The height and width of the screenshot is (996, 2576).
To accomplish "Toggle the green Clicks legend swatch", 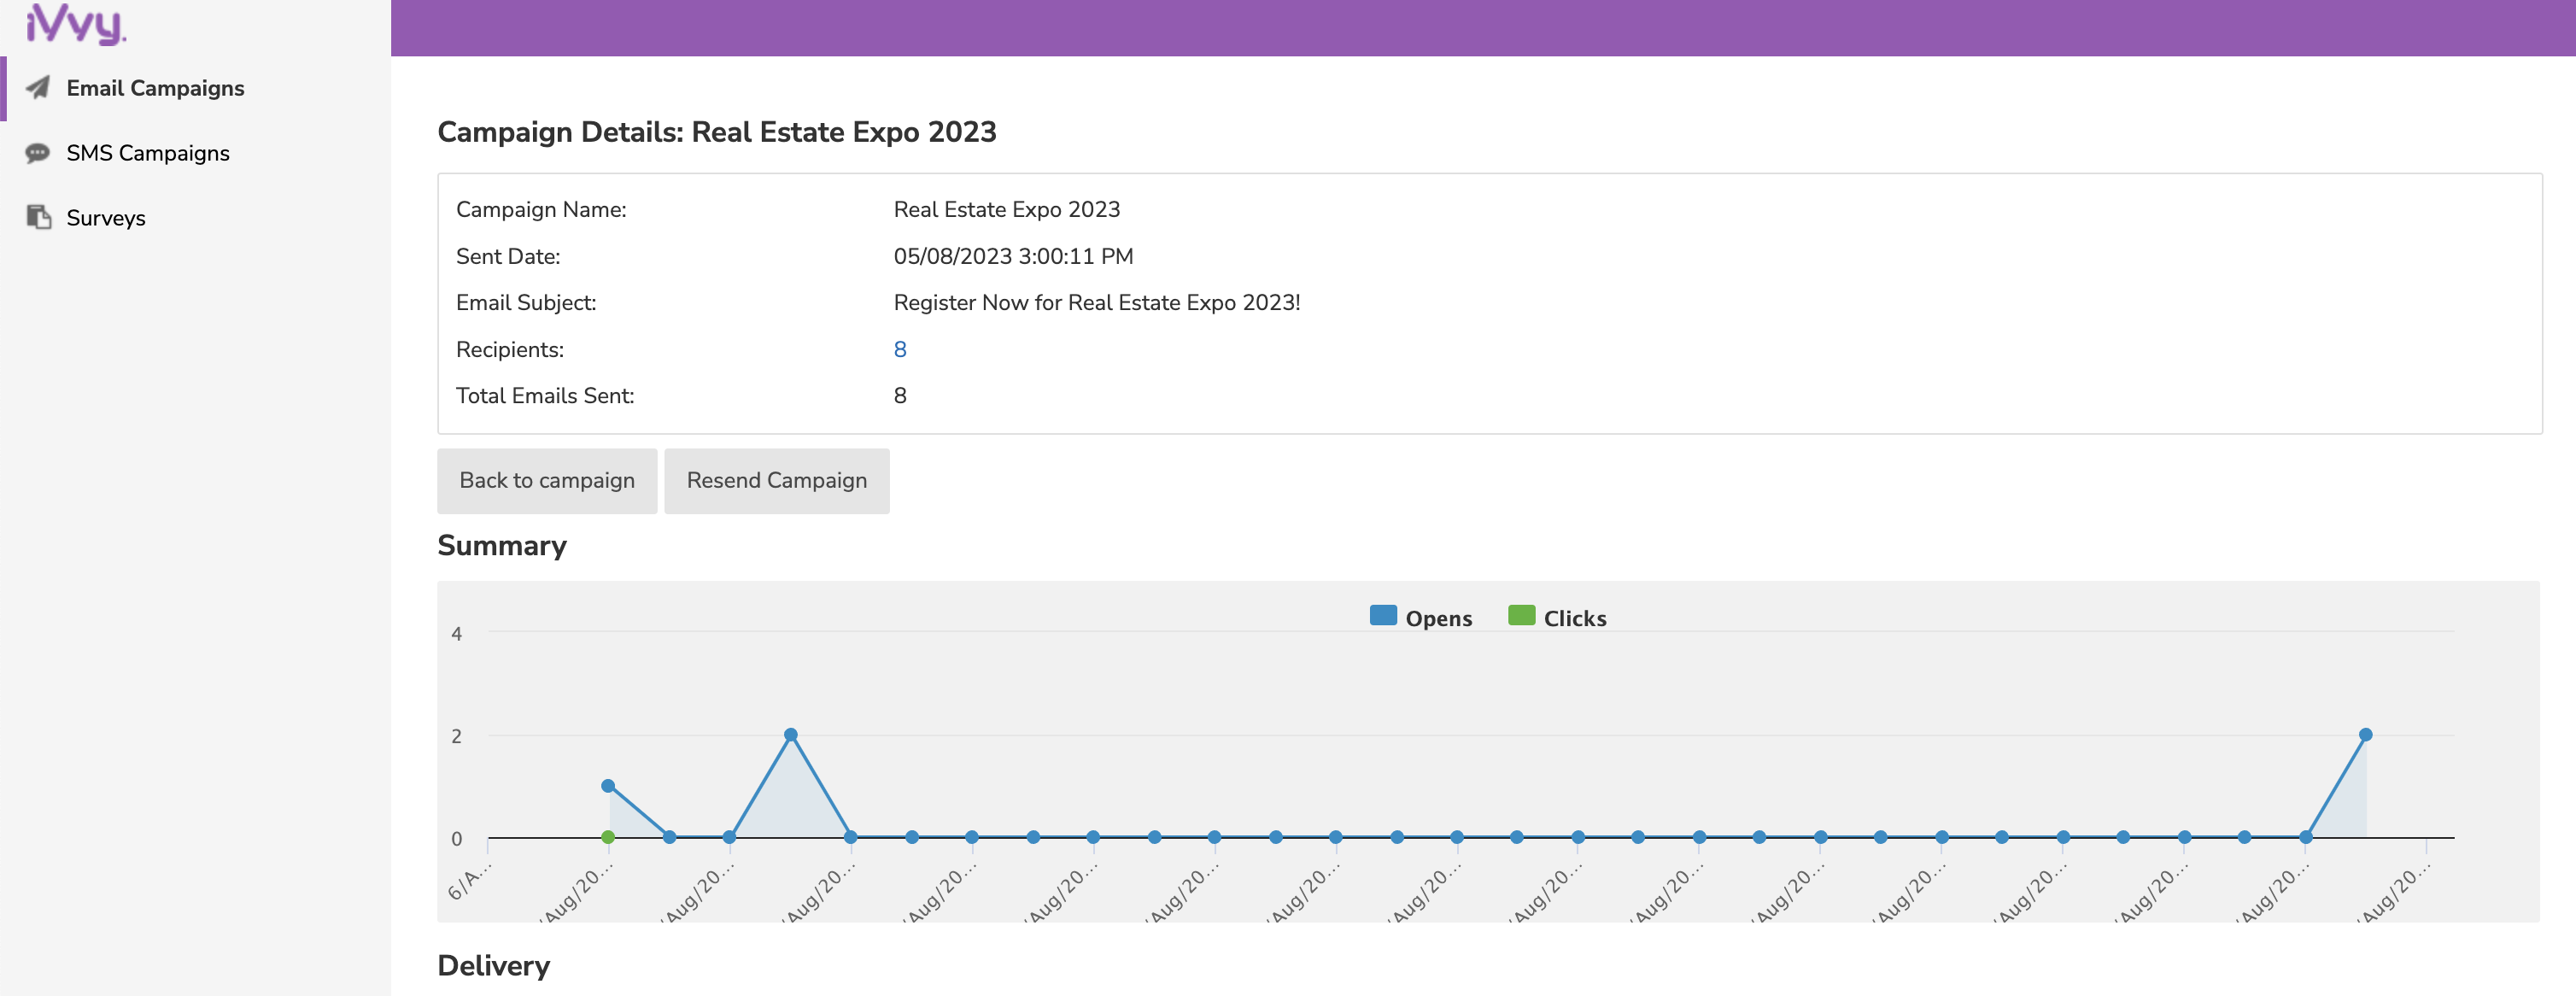I will pos(1520,615).
